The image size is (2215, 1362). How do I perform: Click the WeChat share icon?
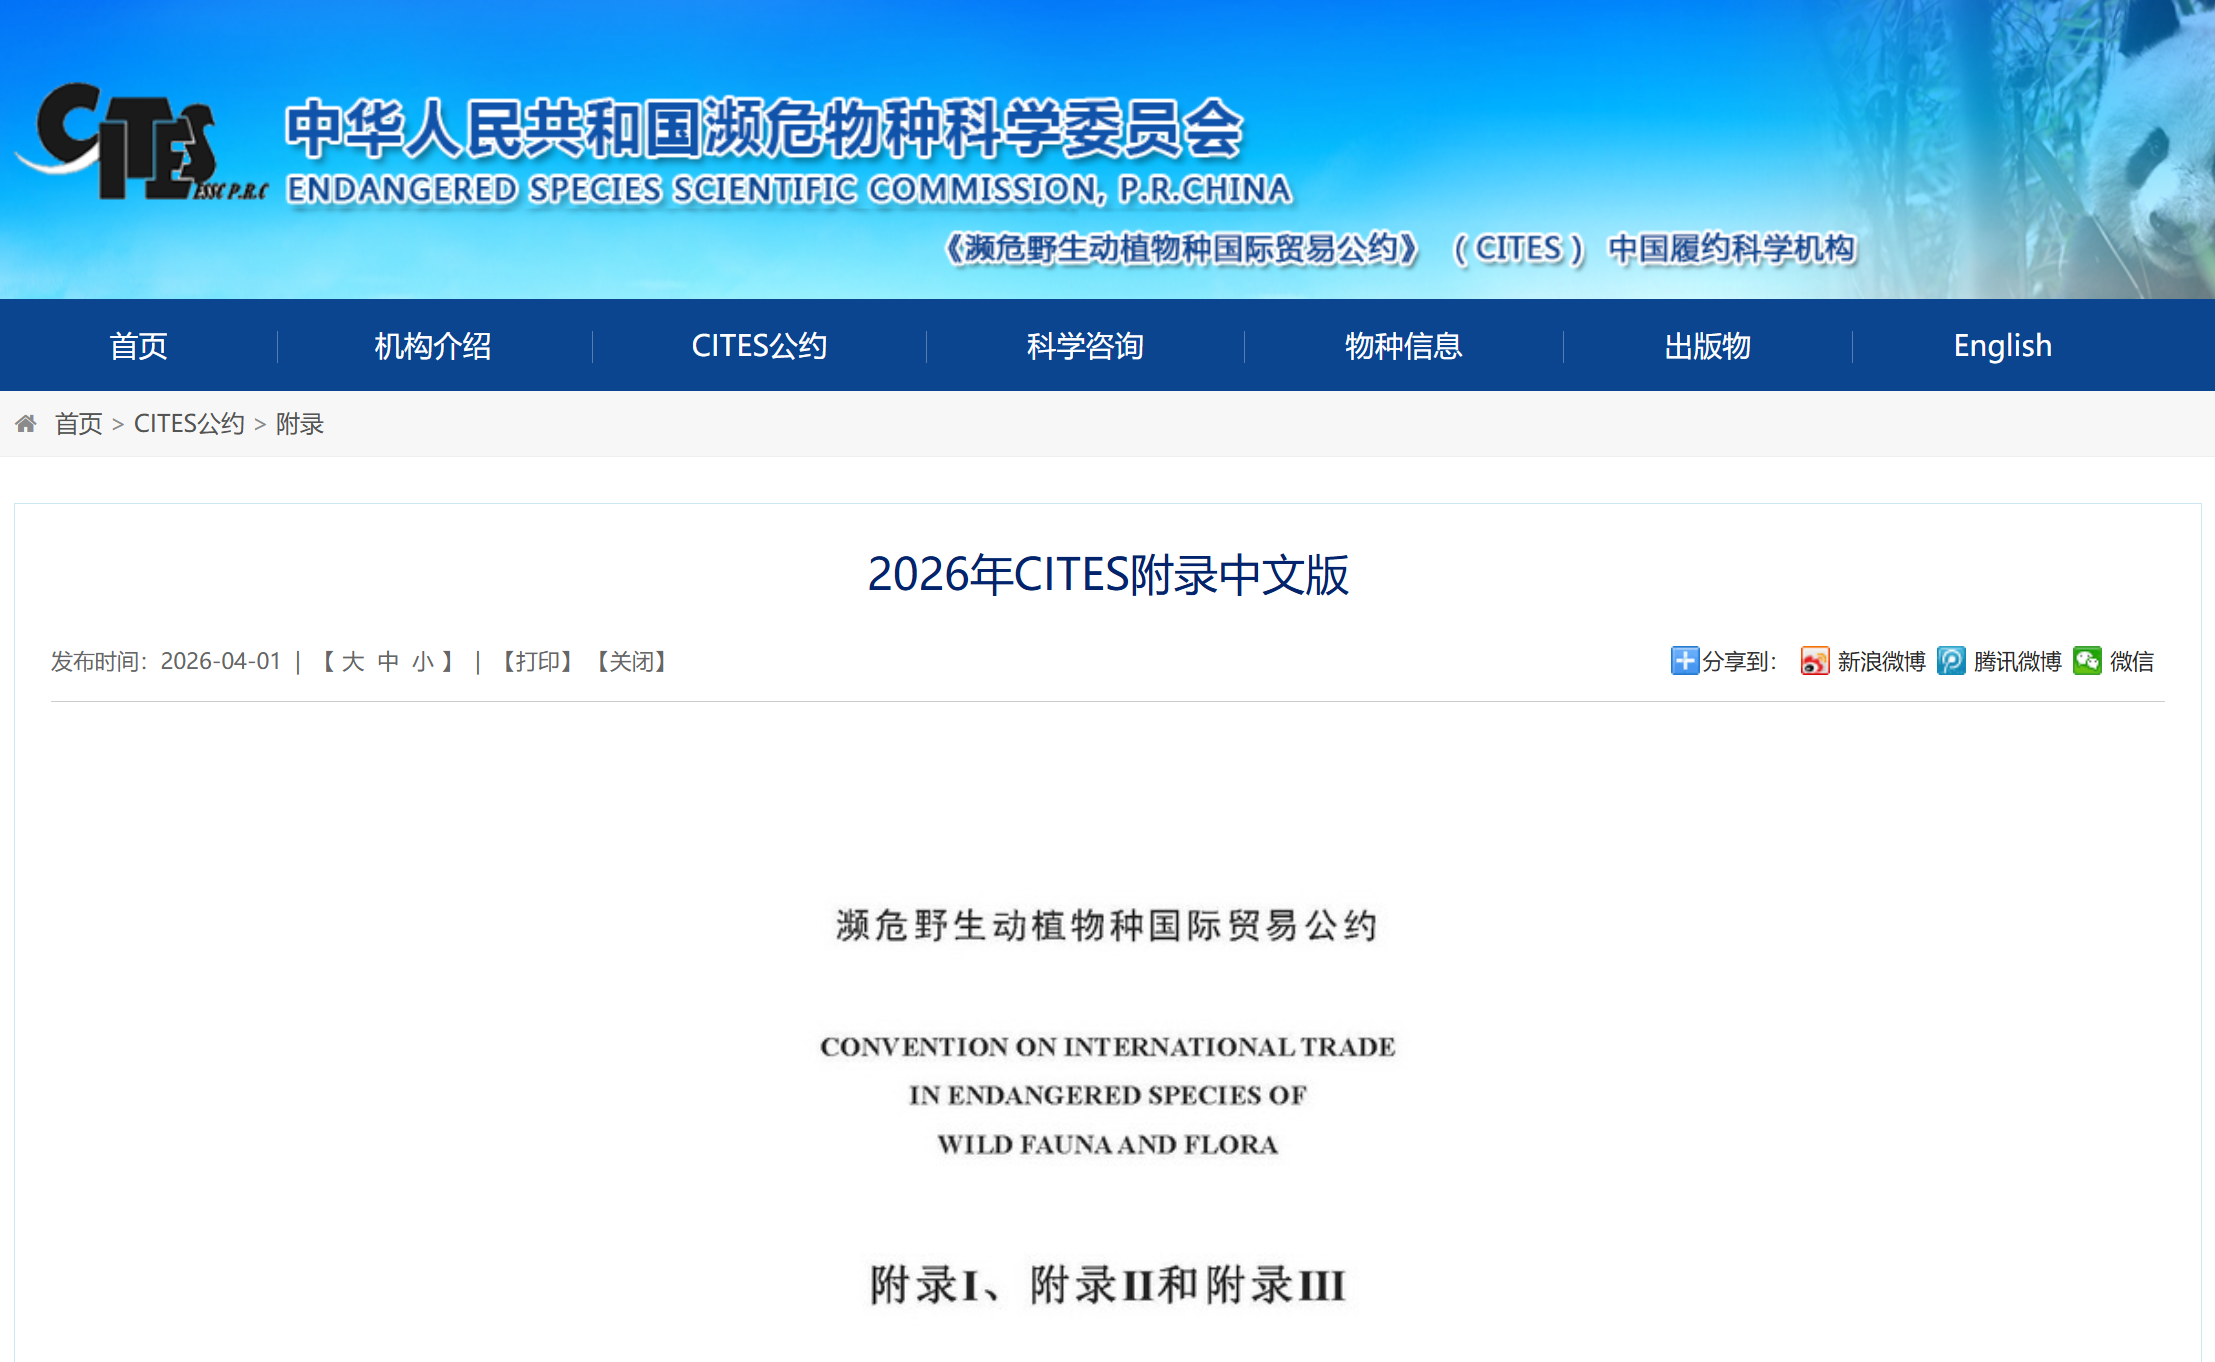coord(2087,661)
